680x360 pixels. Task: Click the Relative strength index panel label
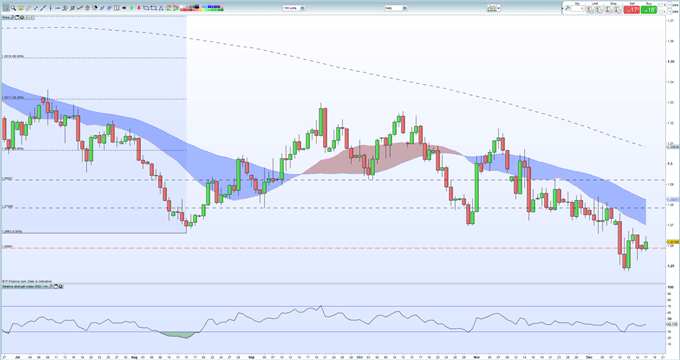[x=25, y=286]
